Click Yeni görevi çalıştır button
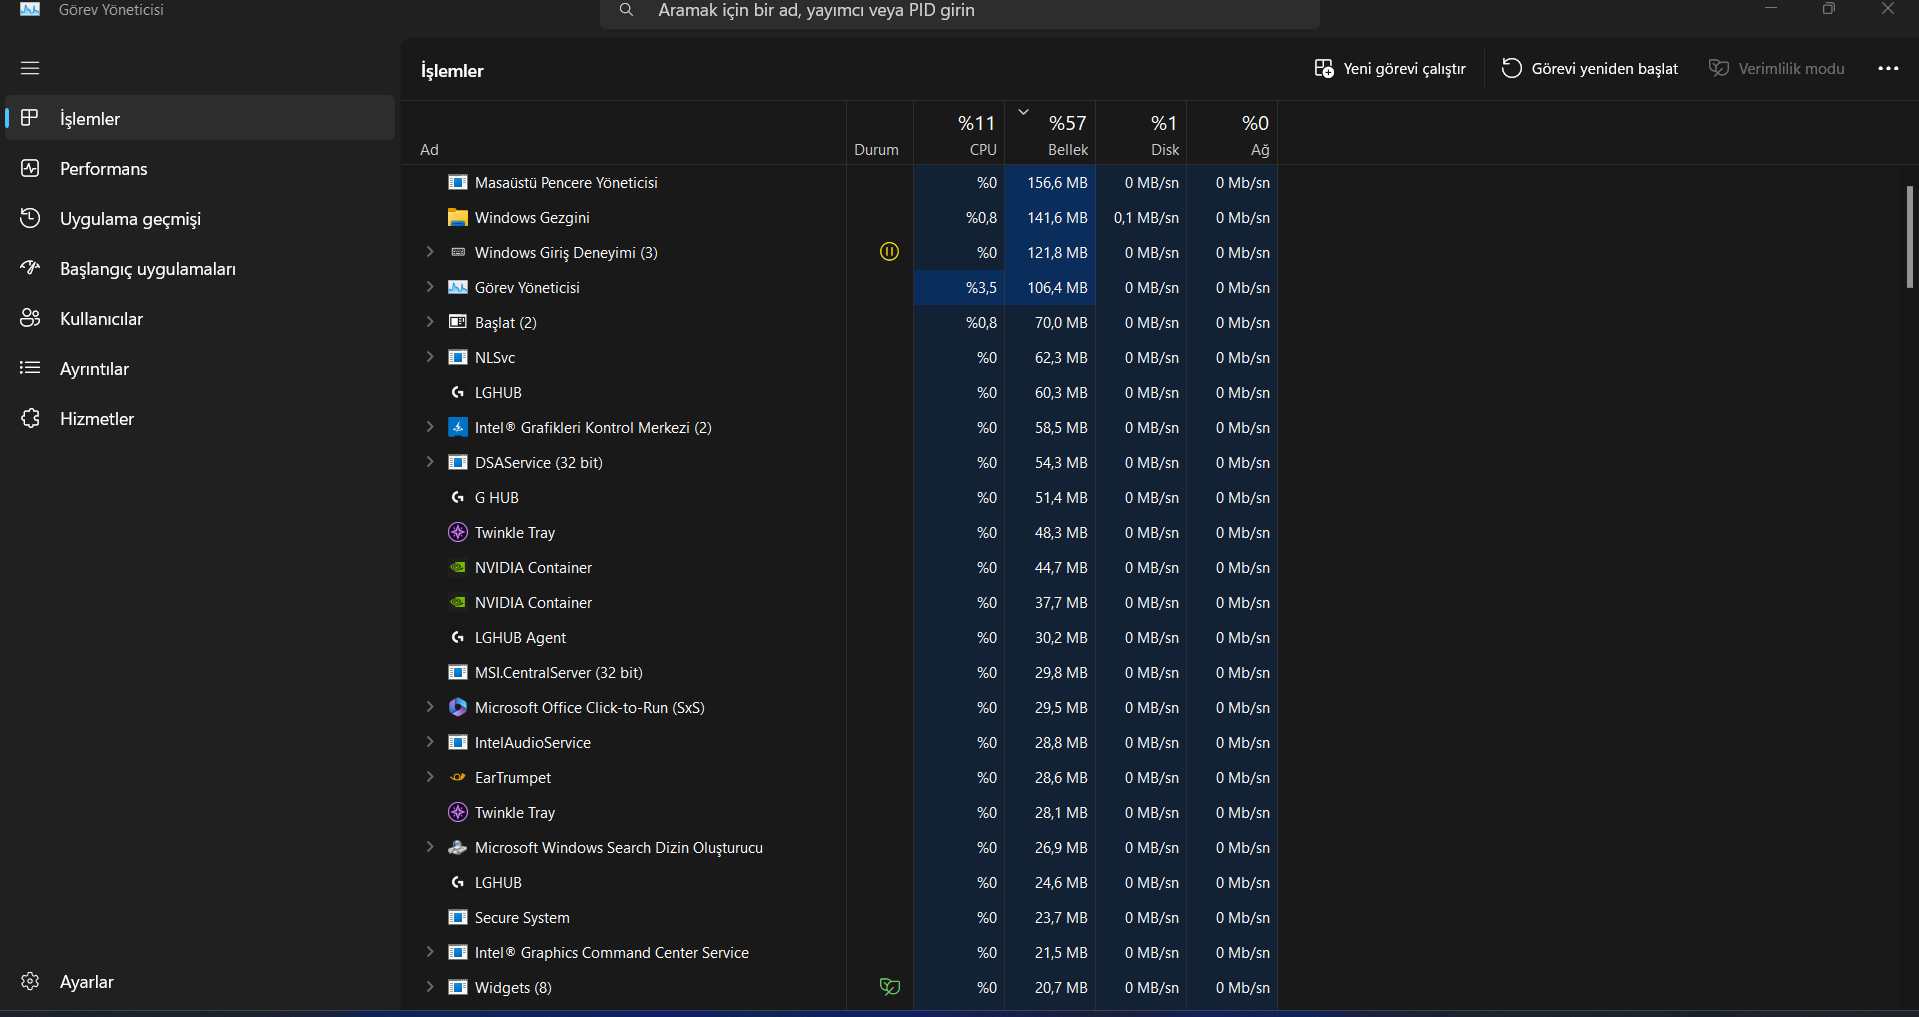The width and height of the screenshot is (1919, 1017). point(1390,68)
